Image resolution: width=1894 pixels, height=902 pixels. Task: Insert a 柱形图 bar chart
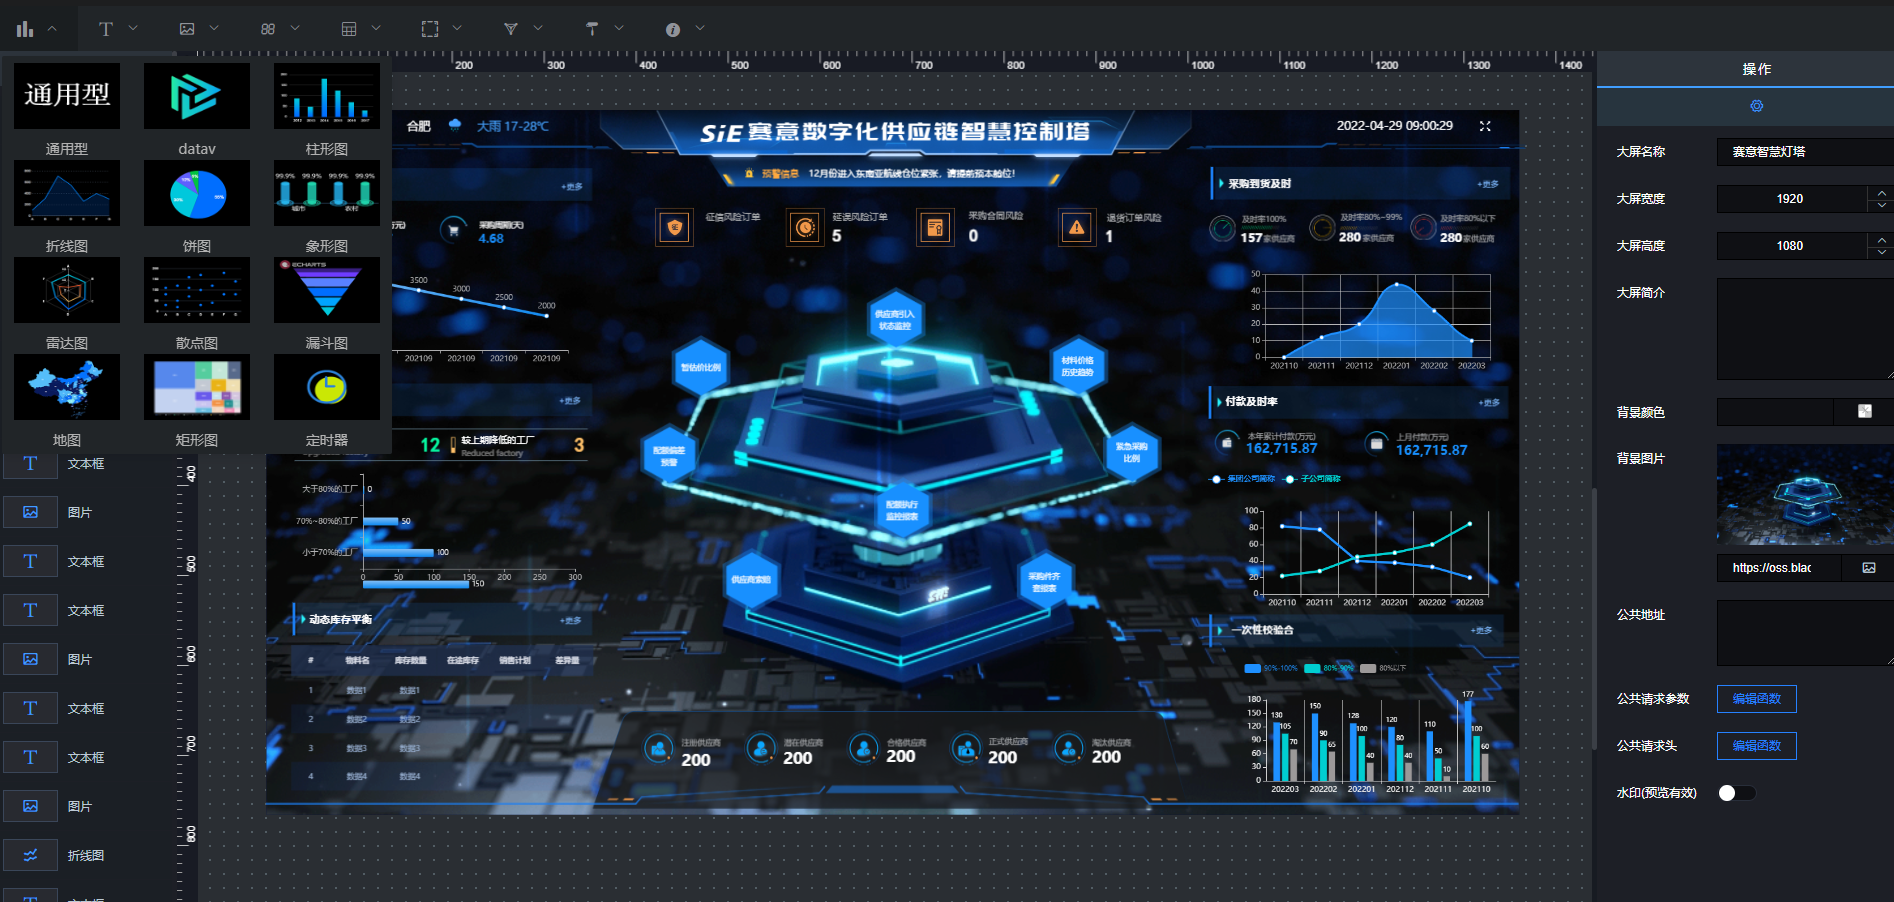(x=327, y=96)
